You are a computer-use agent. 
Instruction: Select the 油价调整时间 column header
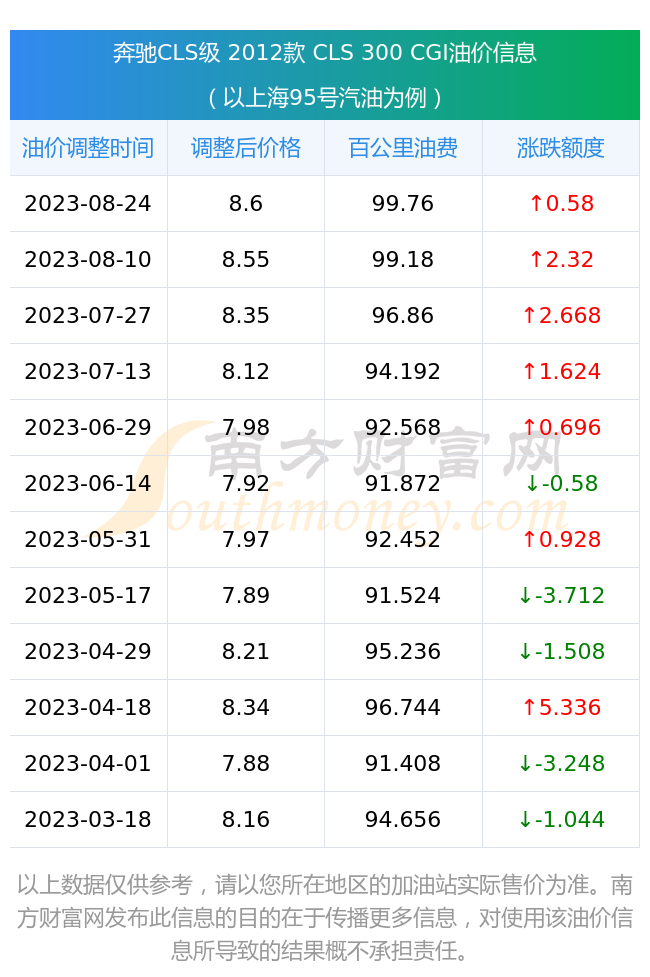point(88,148)
